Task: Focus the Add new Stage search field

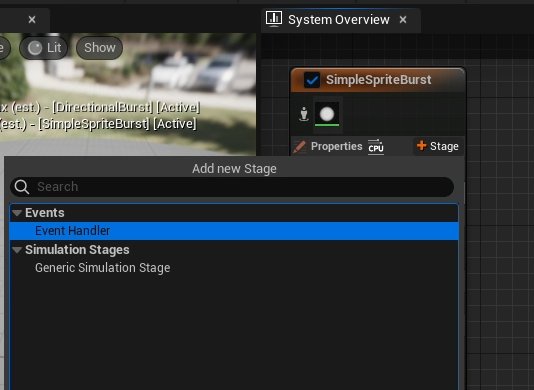Action: click(x=232, y=187)
